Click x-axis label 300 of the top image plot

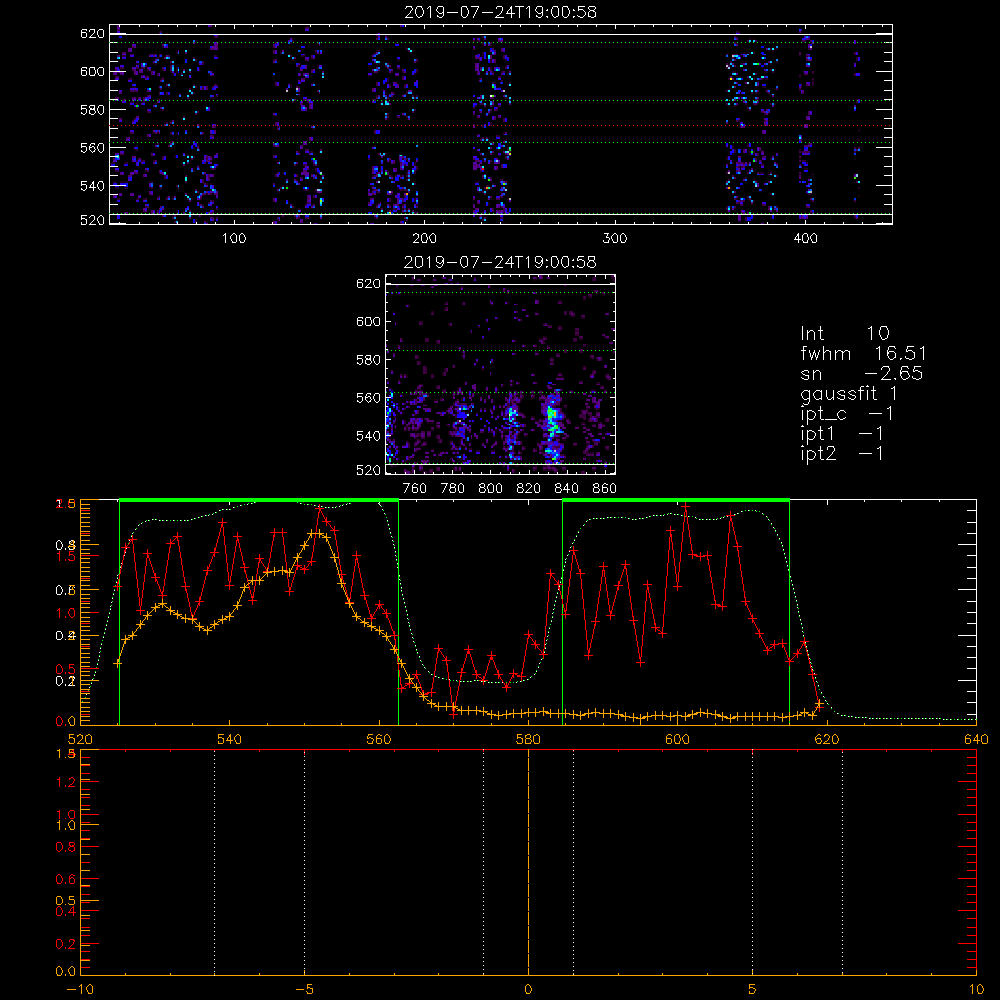click(615, 239)
